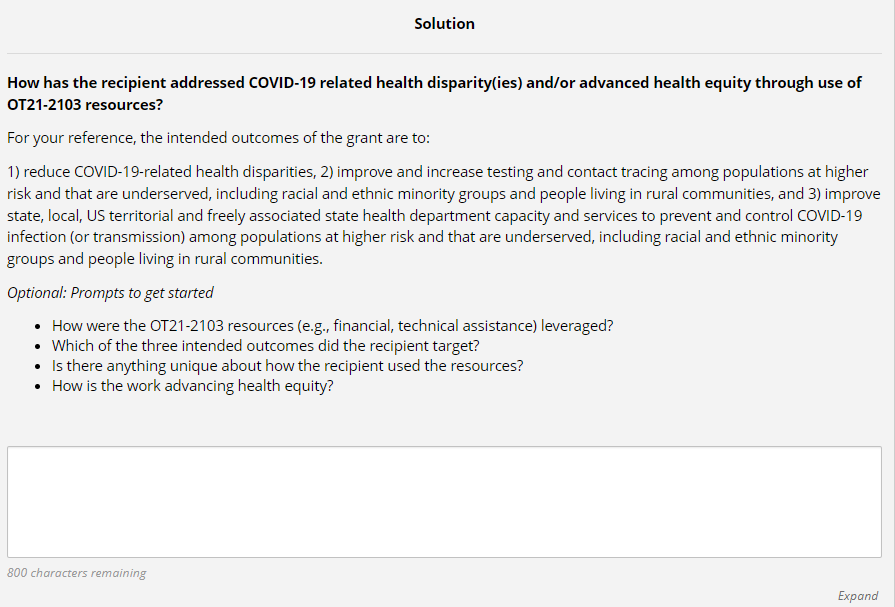Click prompt 'Which of the three intended outcomes'
895x607 pixels.
point(266,346)
